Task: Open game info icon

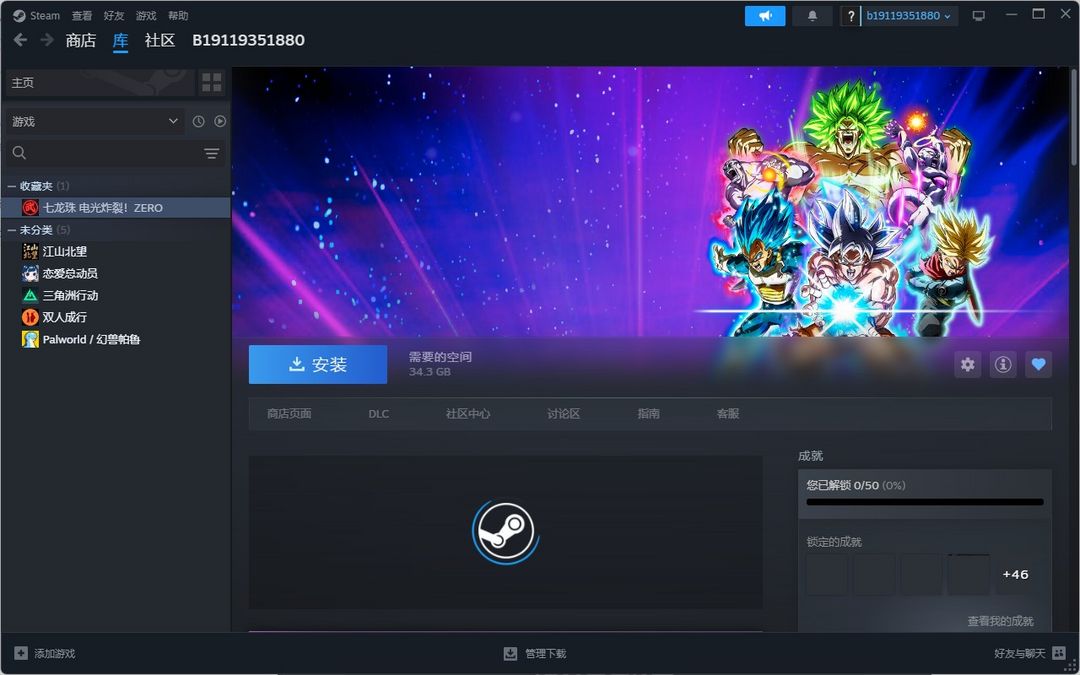Action: point(1003,364)
